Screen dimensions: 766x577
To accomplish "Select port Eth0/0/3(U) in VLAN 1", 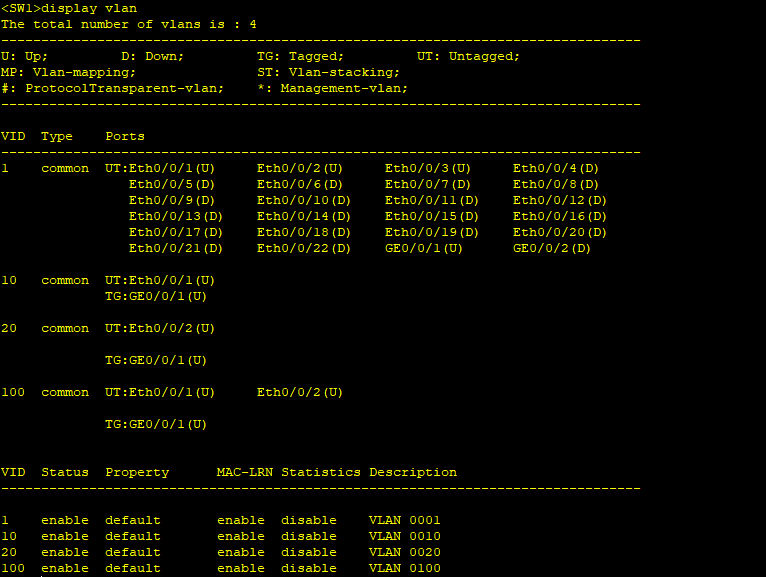I will tap(427, 168).
